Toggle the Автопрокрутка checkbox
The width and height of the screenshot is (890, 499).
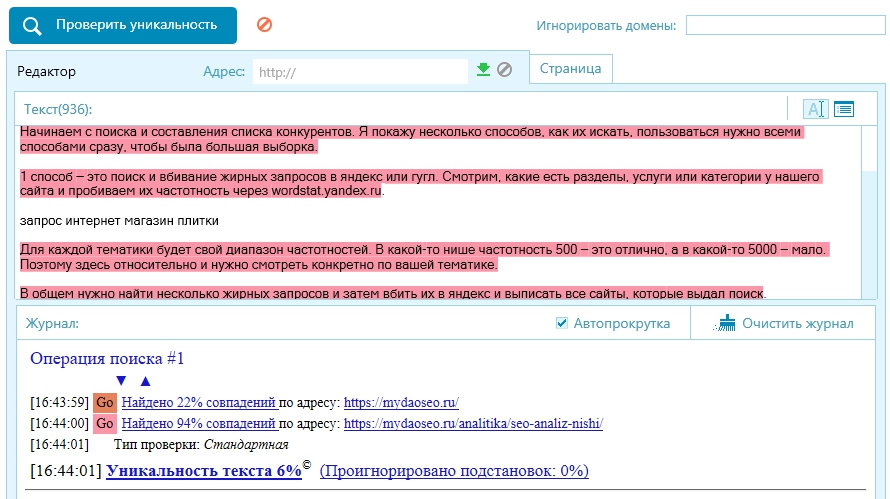[561, 323]
